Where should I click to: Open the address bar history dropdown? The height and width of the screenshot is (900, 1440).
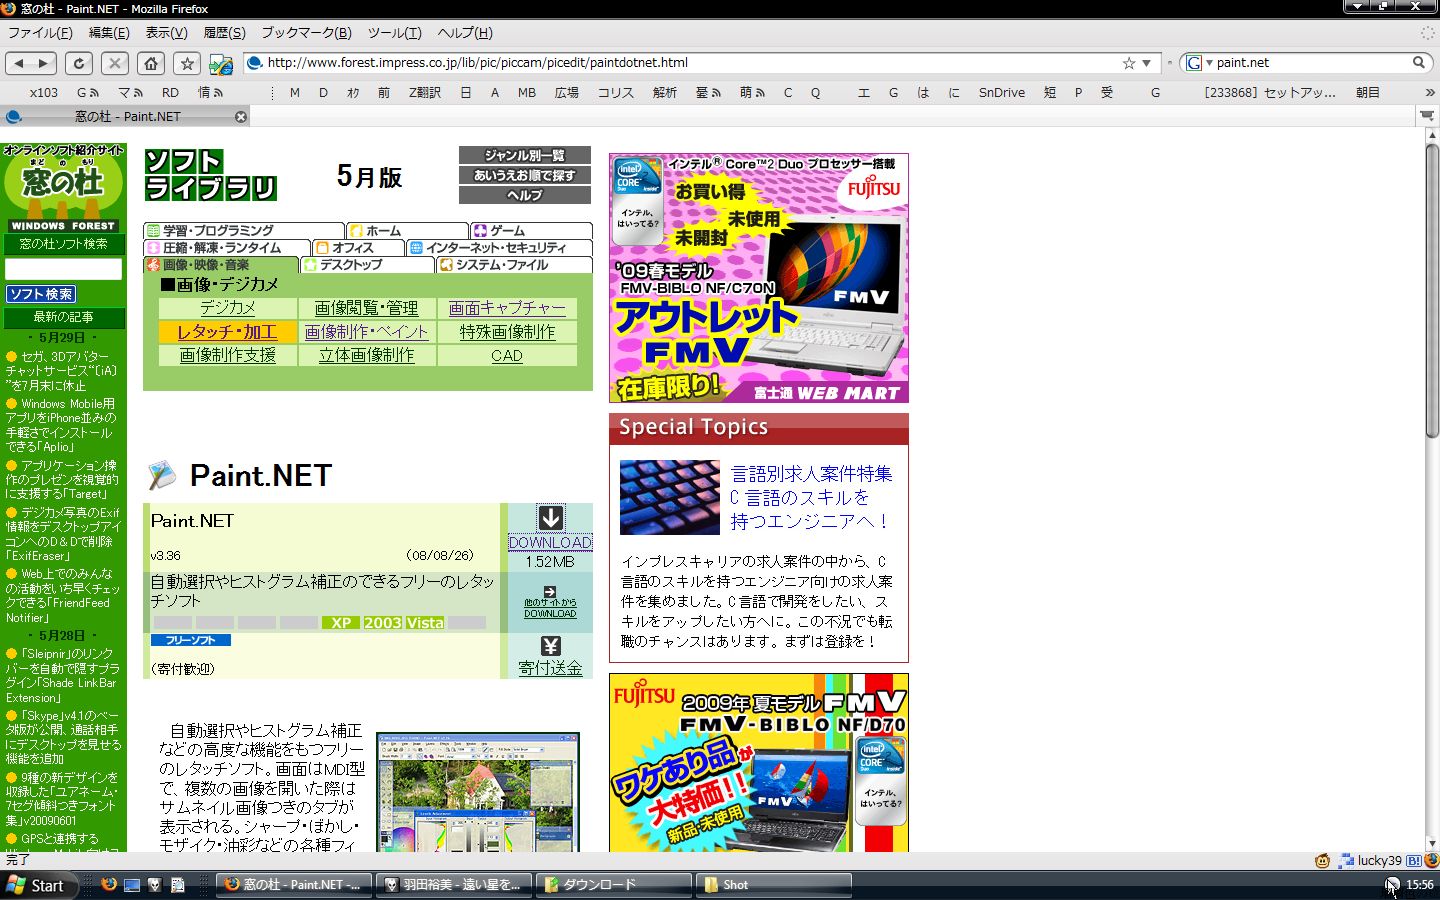[1146, 63]
